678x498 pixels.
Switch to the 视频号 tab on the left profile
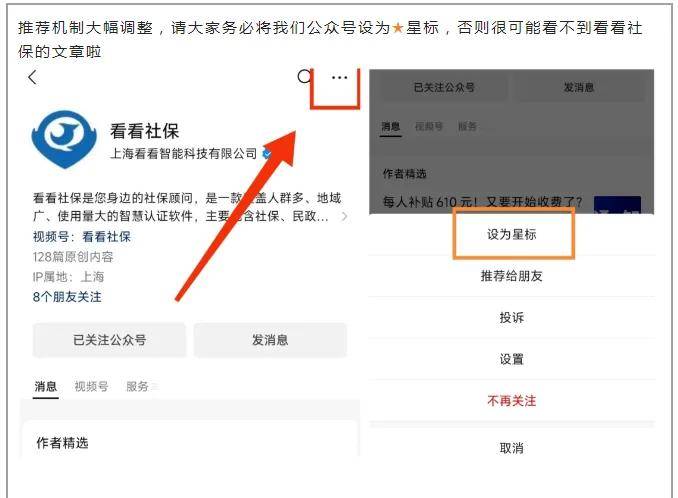click(x=91, y=386)
